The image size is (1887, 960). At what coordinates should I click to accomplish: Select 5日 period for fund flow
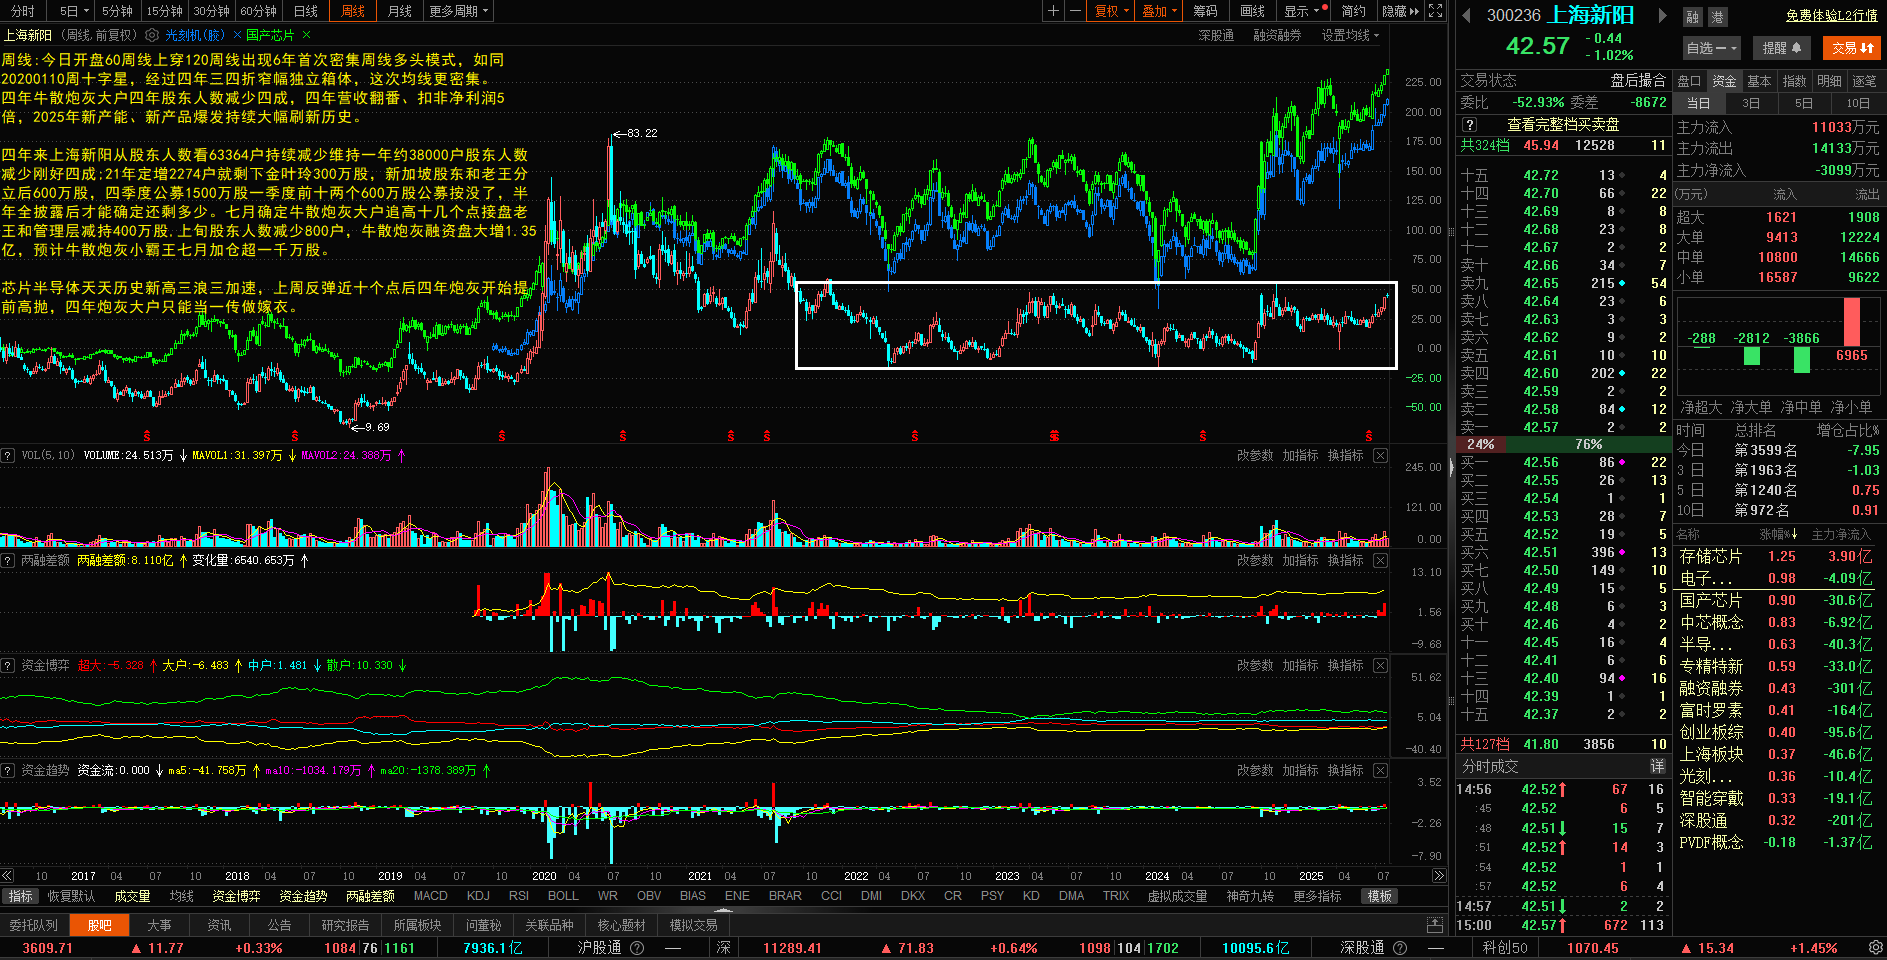pos(1804,103)
